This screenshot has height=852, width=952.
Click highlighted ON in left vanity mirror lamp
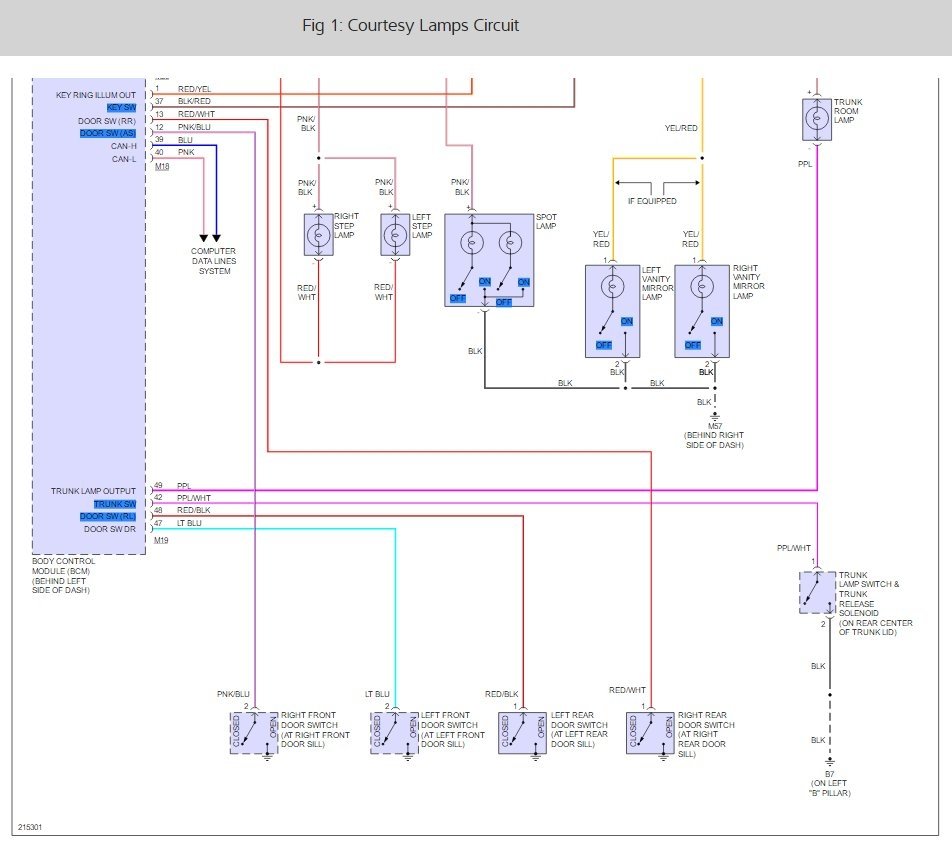627,321
